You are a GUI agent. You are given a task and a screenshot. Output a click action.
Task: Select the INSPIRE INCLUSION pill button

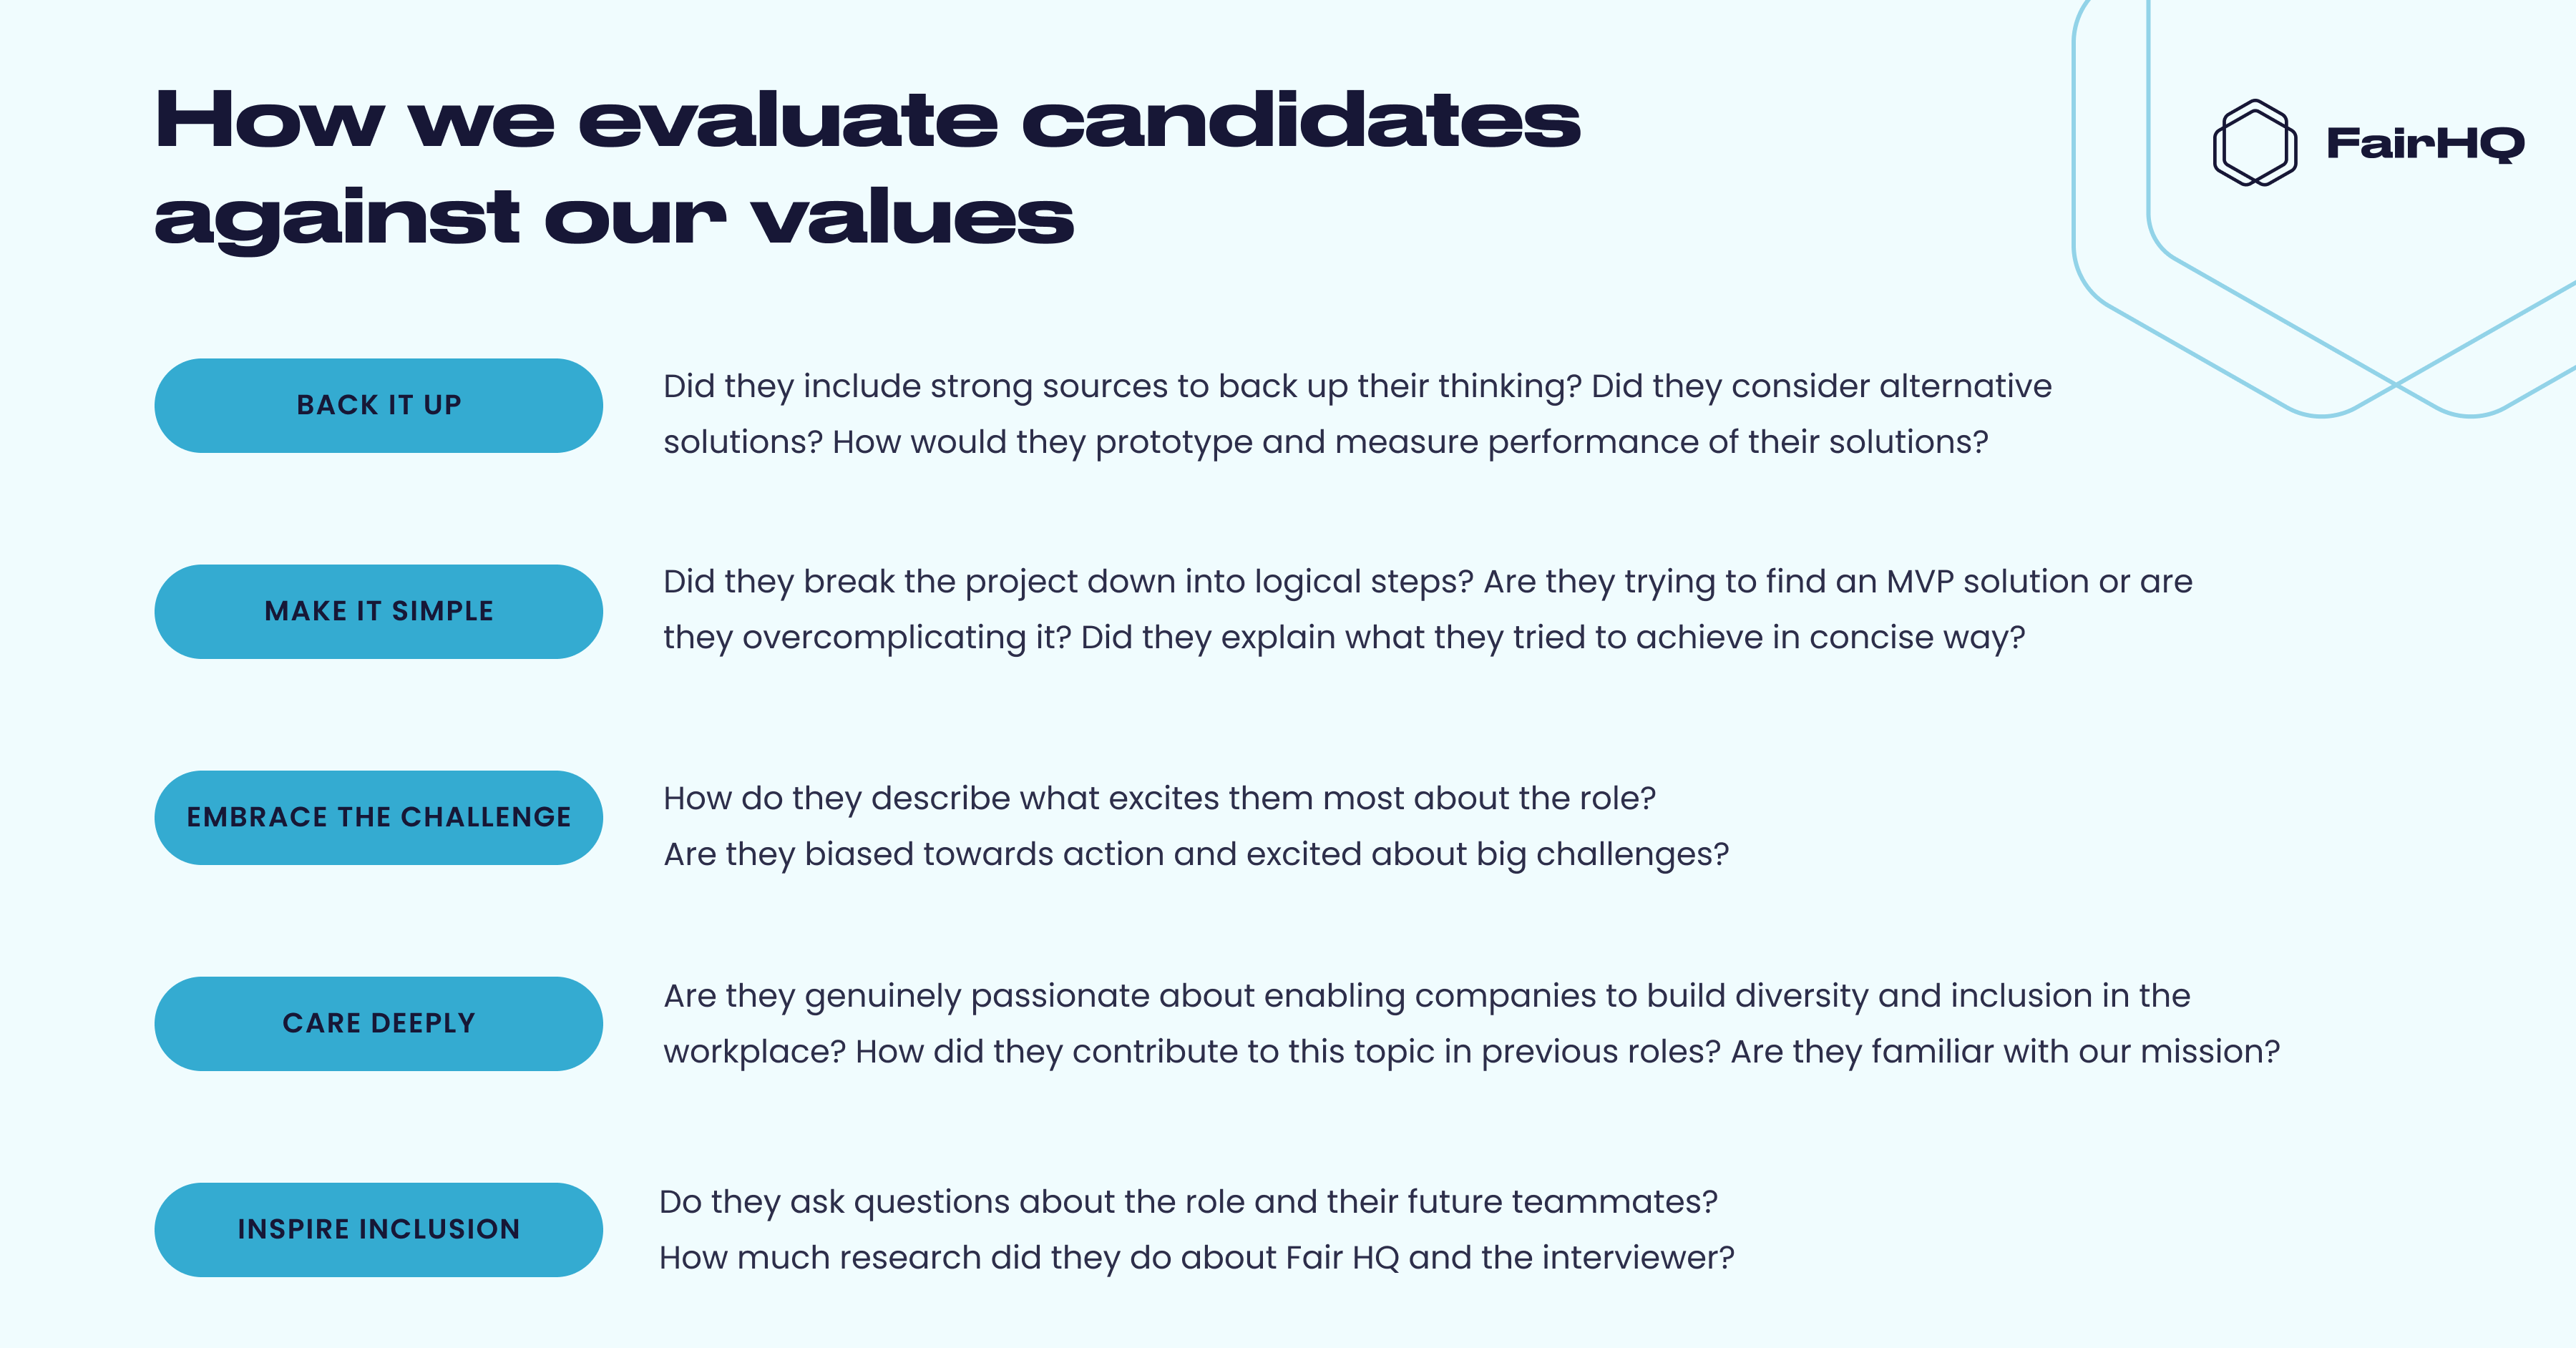tap(379, 1230)
